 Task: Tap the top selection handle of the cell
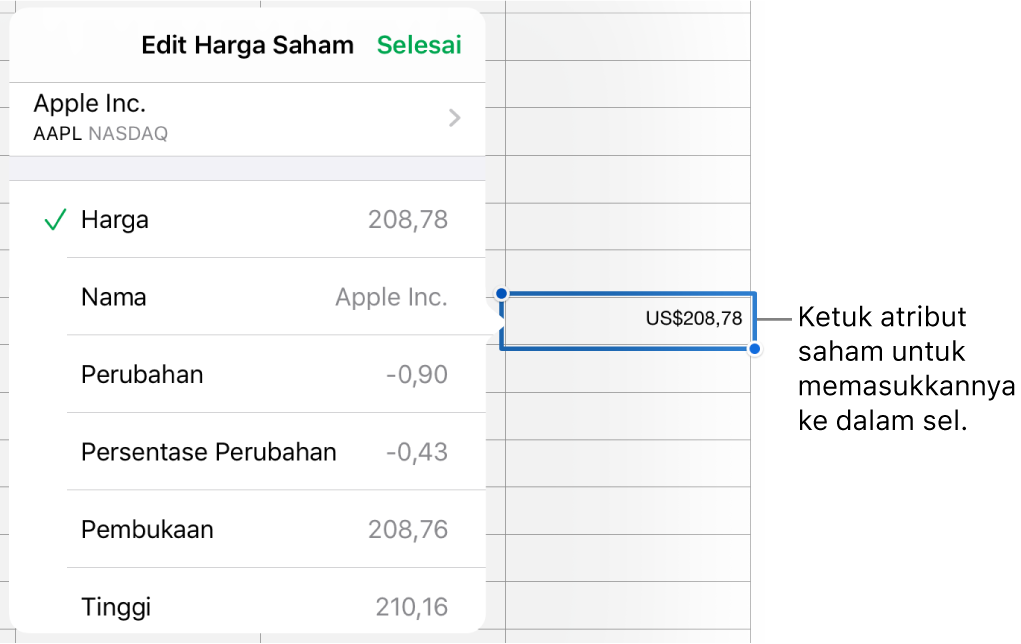(504, 292)
